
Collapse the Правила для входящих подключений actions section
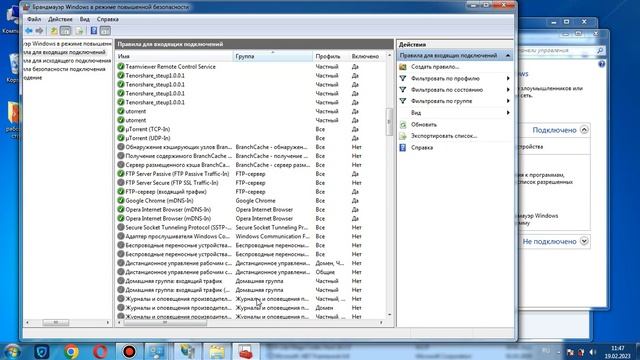(x=508, y=56)
